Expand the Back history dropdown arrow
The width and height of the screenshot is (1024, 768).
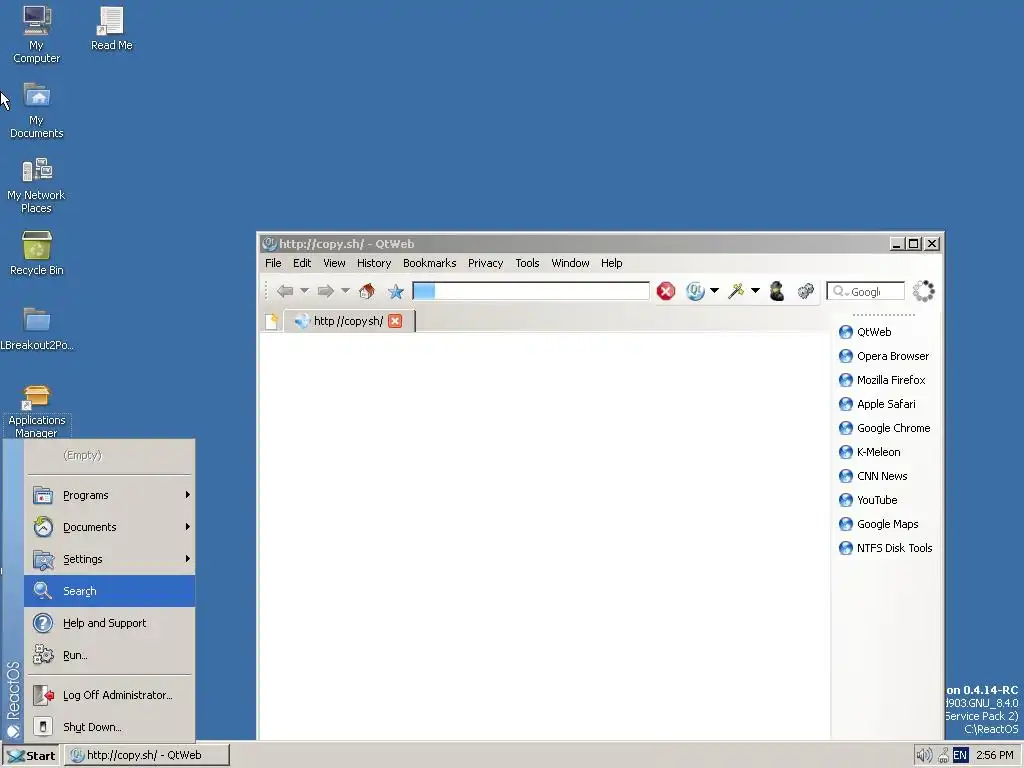304,291
